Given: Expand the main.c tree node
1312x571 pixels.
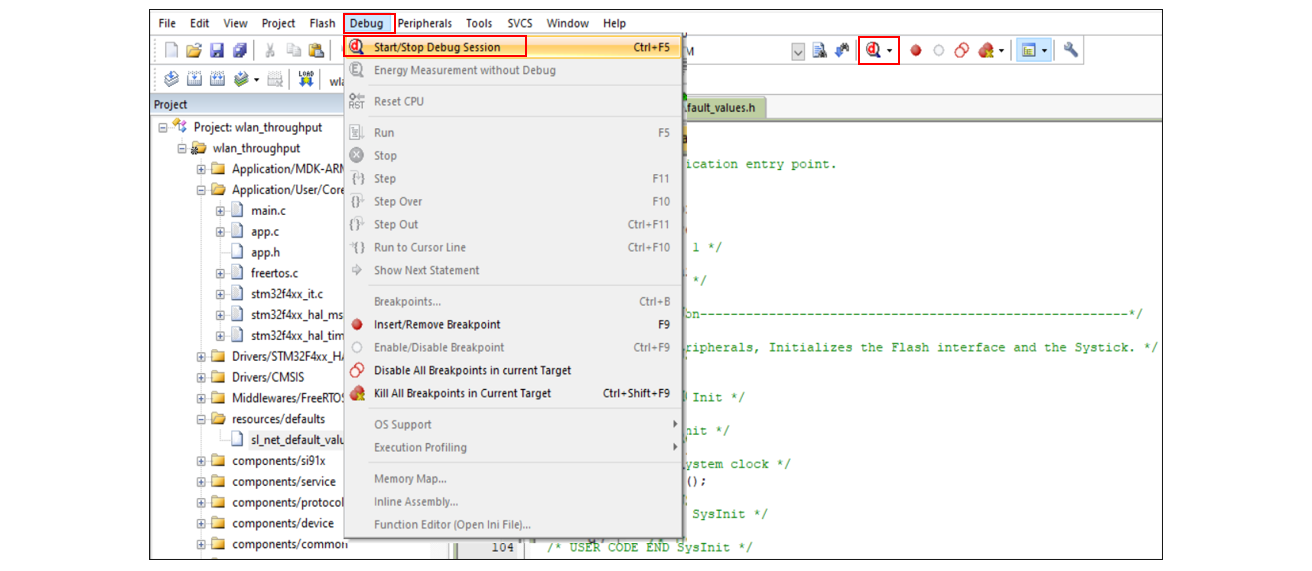Looking at the screenshot, I should 220,211.
